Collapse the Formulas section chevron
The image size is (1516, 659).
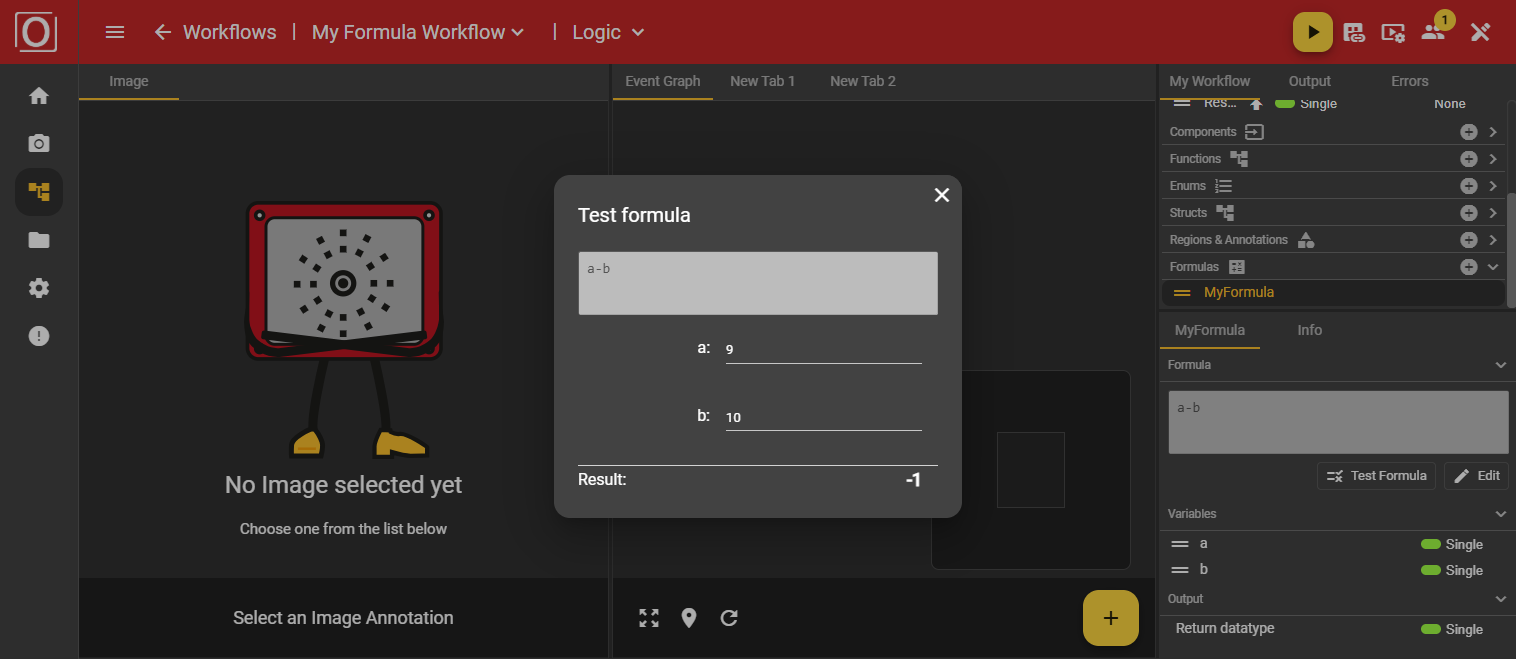point(1493,266)
